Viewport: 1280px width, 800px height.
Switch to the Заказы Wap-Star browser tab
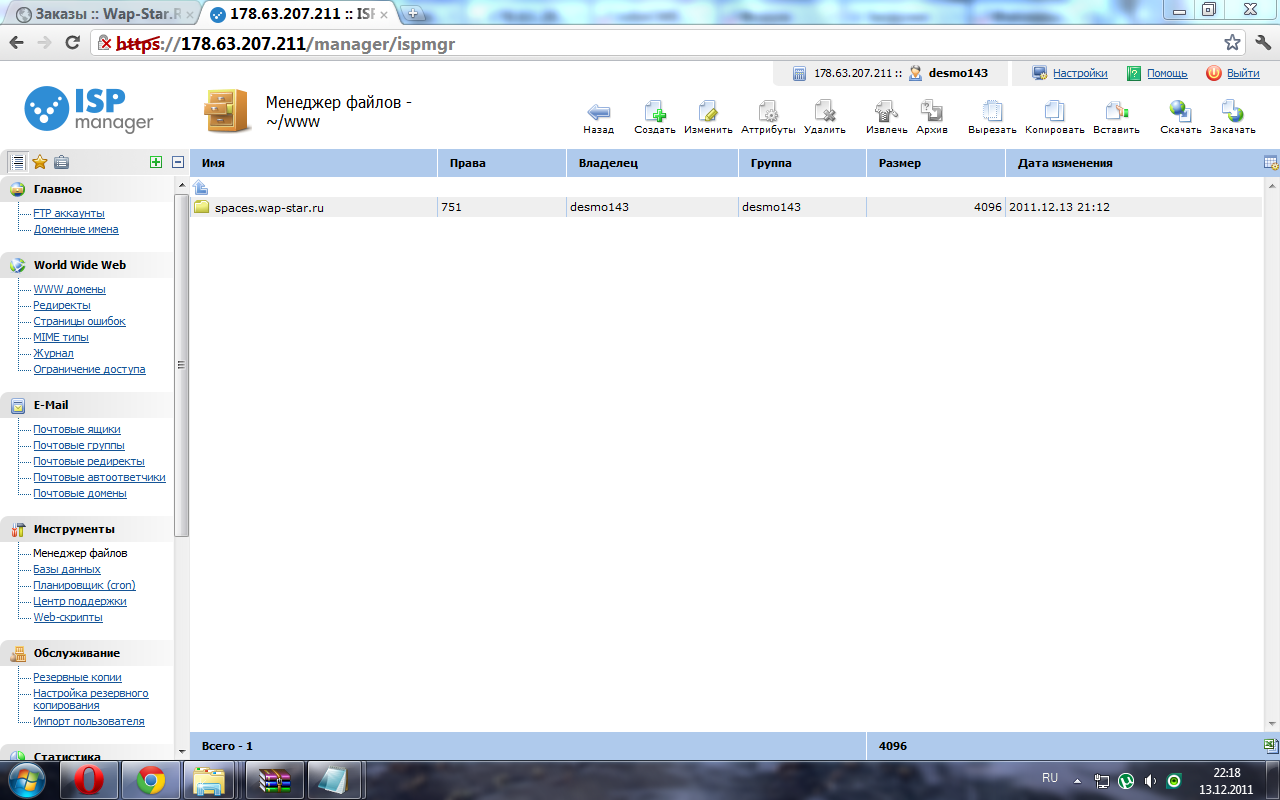(100, 15)
